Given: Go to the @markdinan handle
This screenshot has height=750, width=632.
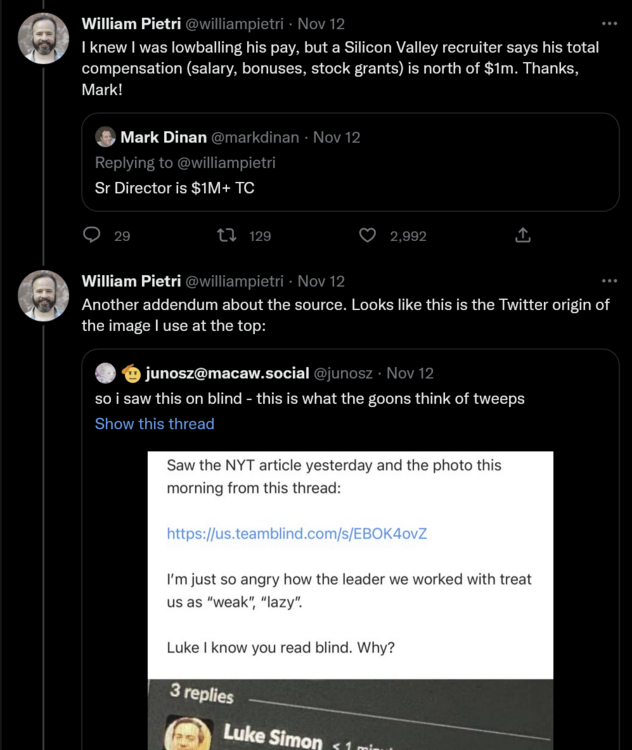Looking at the screenshot, I should click(256, 137).
